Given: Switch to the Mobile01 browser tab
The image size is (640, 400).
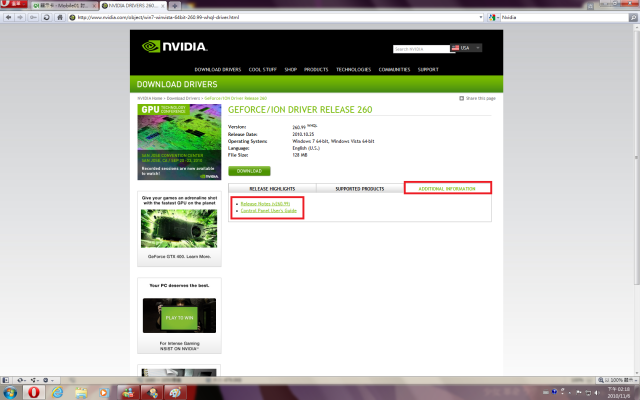Looking at the screenshot, I should point(64,6).
